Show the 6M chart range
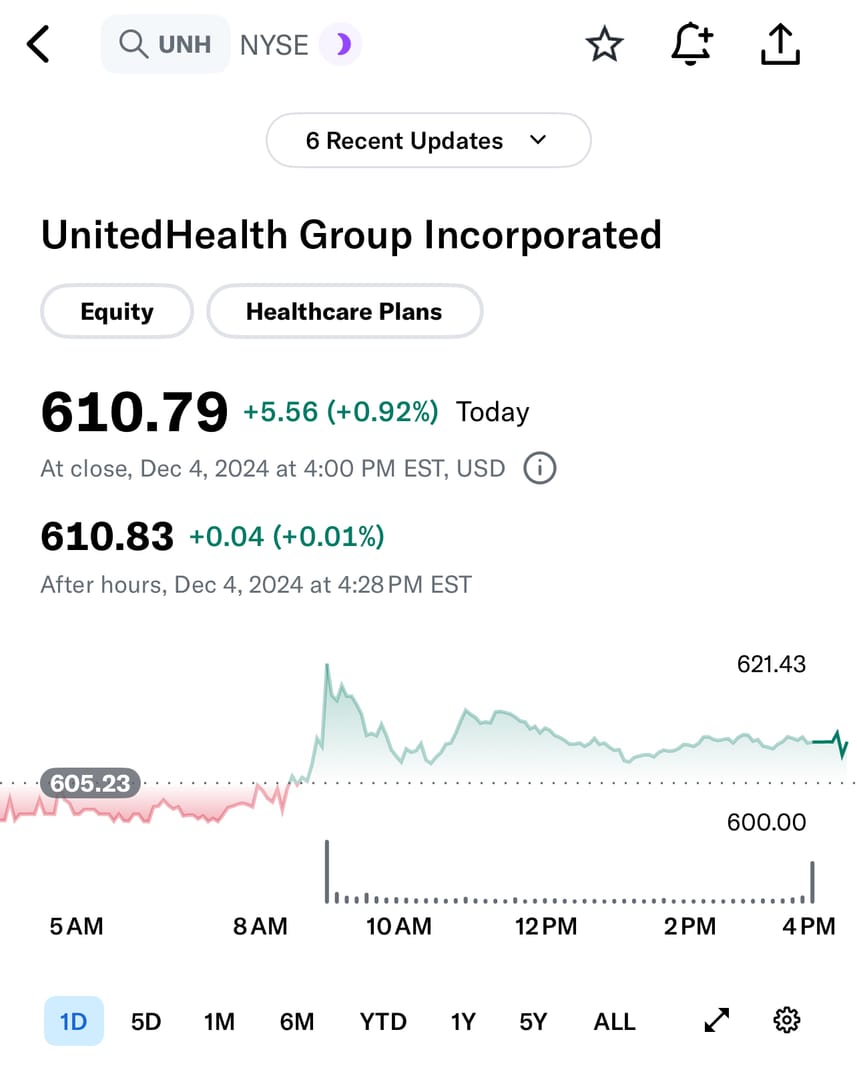 click(297, 1021)
